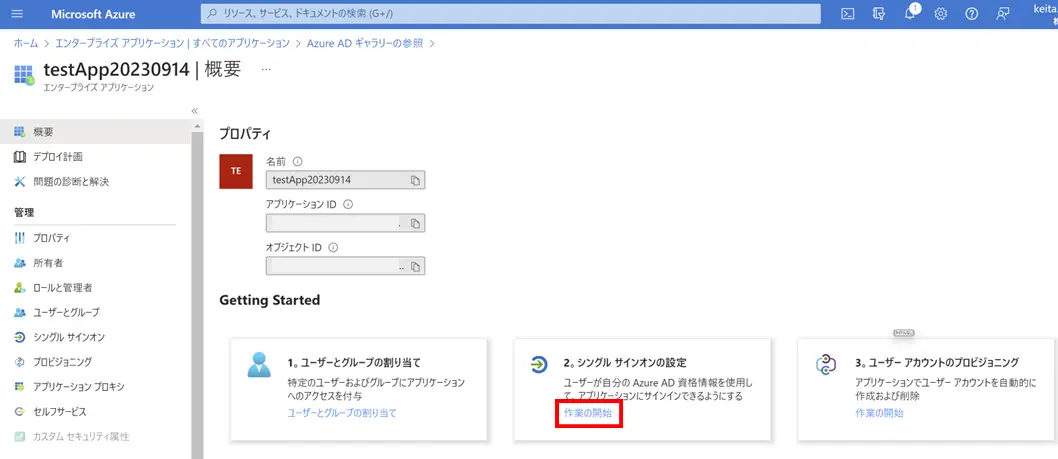Open Cloud Shell from the top bar
1058x459 pixels.
click(x=848, y=14)
